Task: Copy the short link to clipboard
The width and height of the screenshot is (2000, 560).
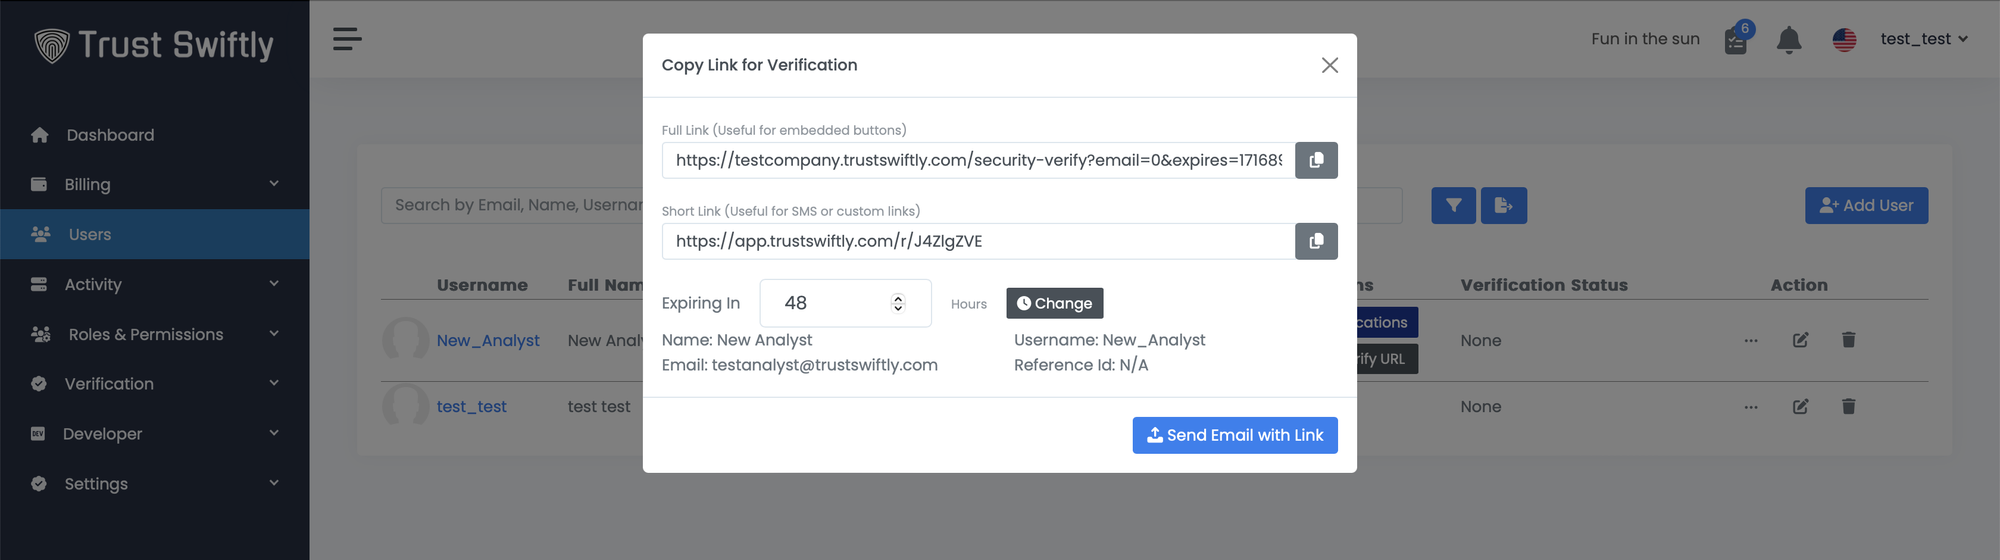Action: click(x=1316, y=241)
